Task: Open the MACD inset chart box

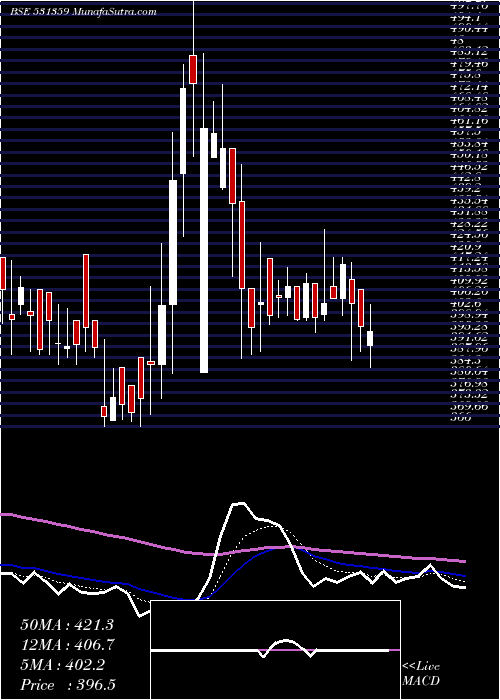Action: 276,650
